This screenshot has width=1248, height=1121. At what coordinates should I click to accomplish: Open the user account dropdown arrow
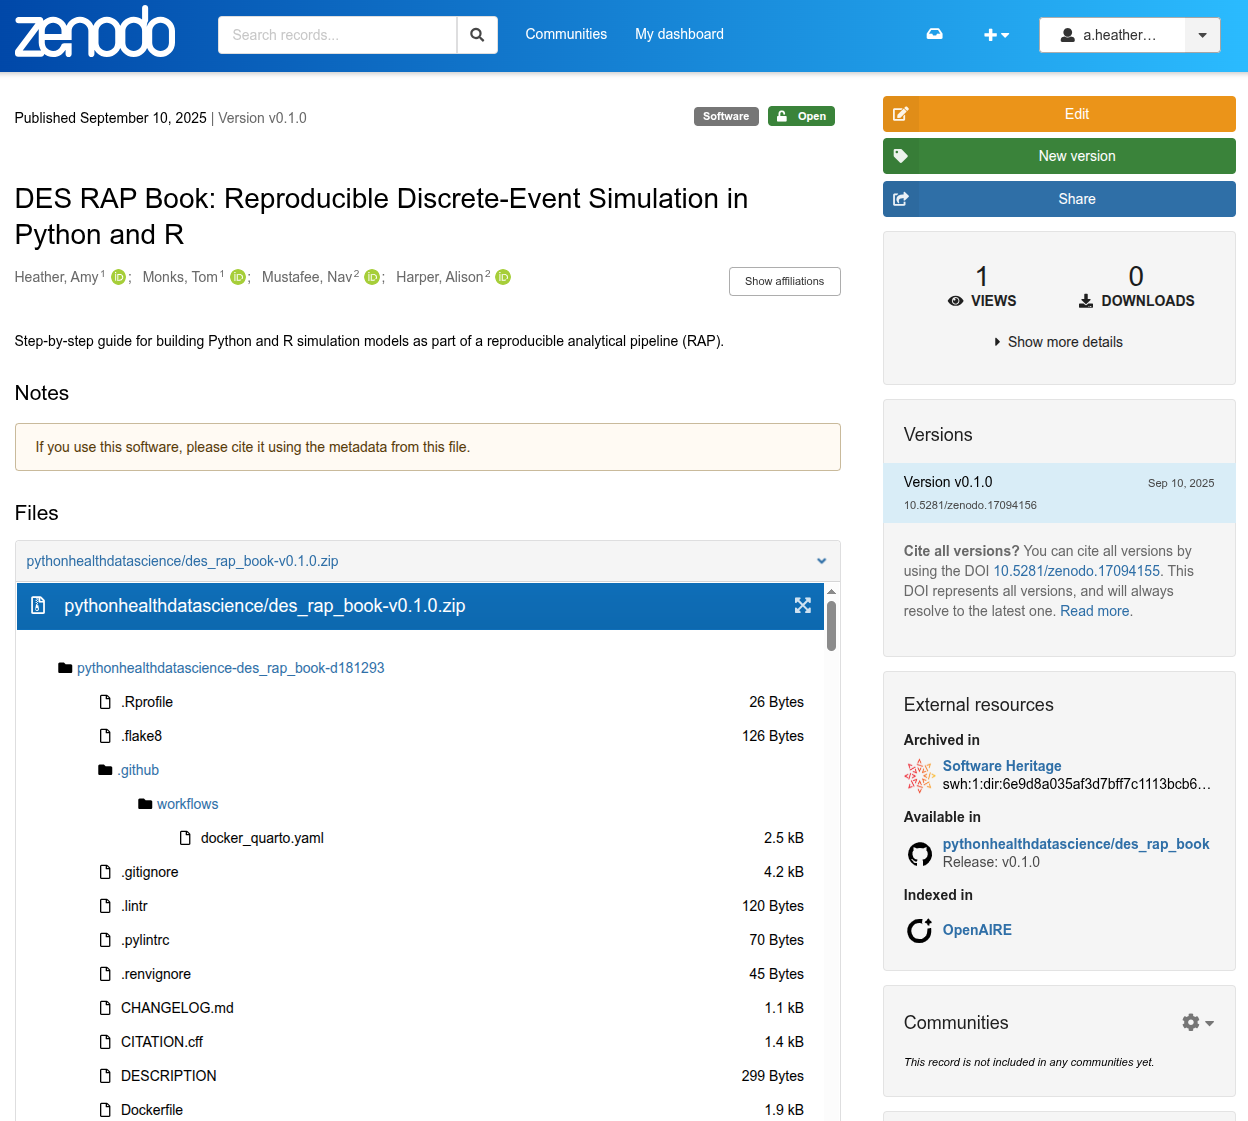pyautogui.click(x=1202, y=35)
